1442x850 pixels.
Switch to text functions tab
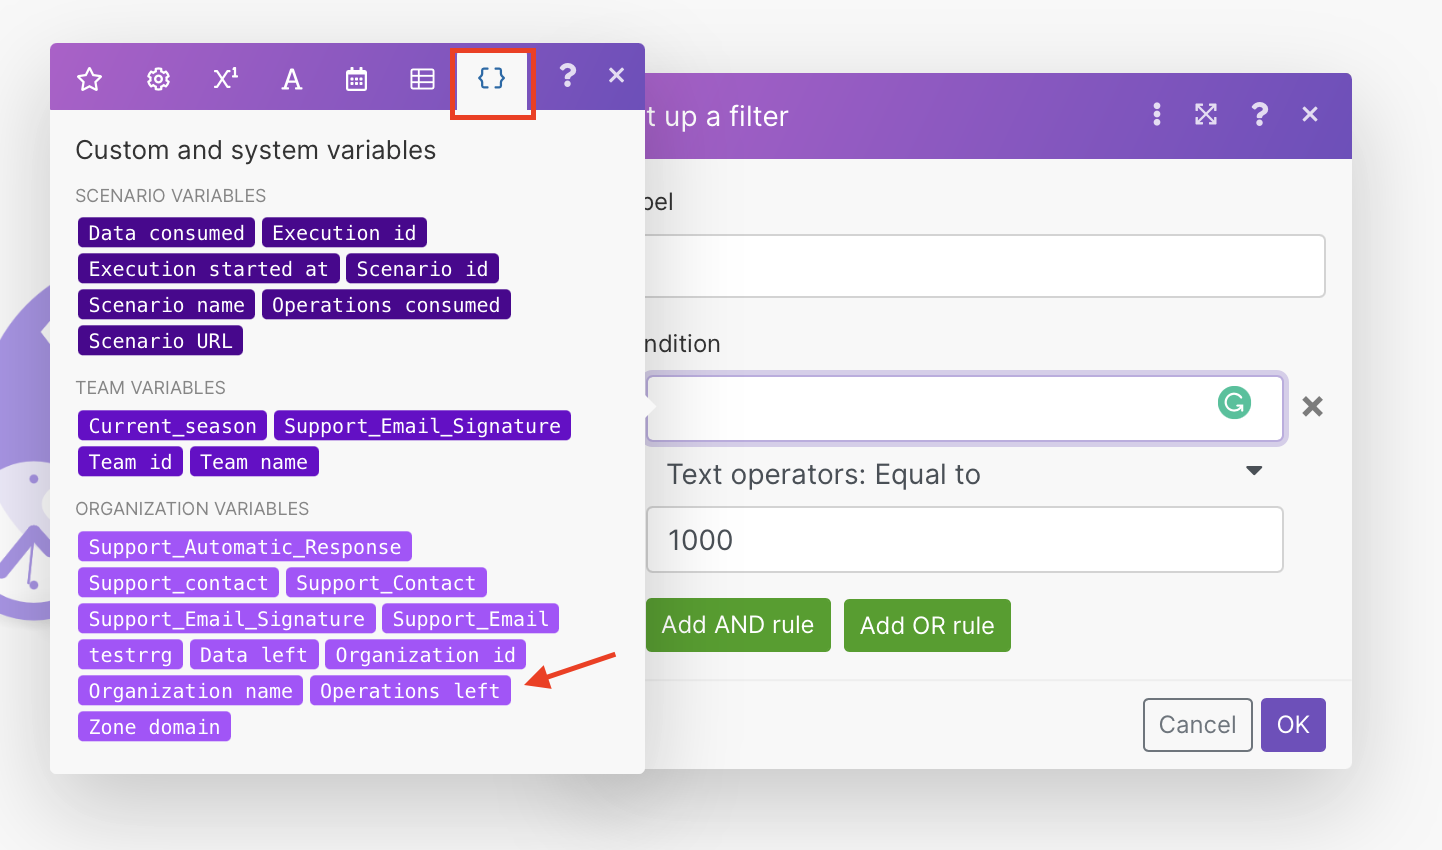[x=291, y=79]
